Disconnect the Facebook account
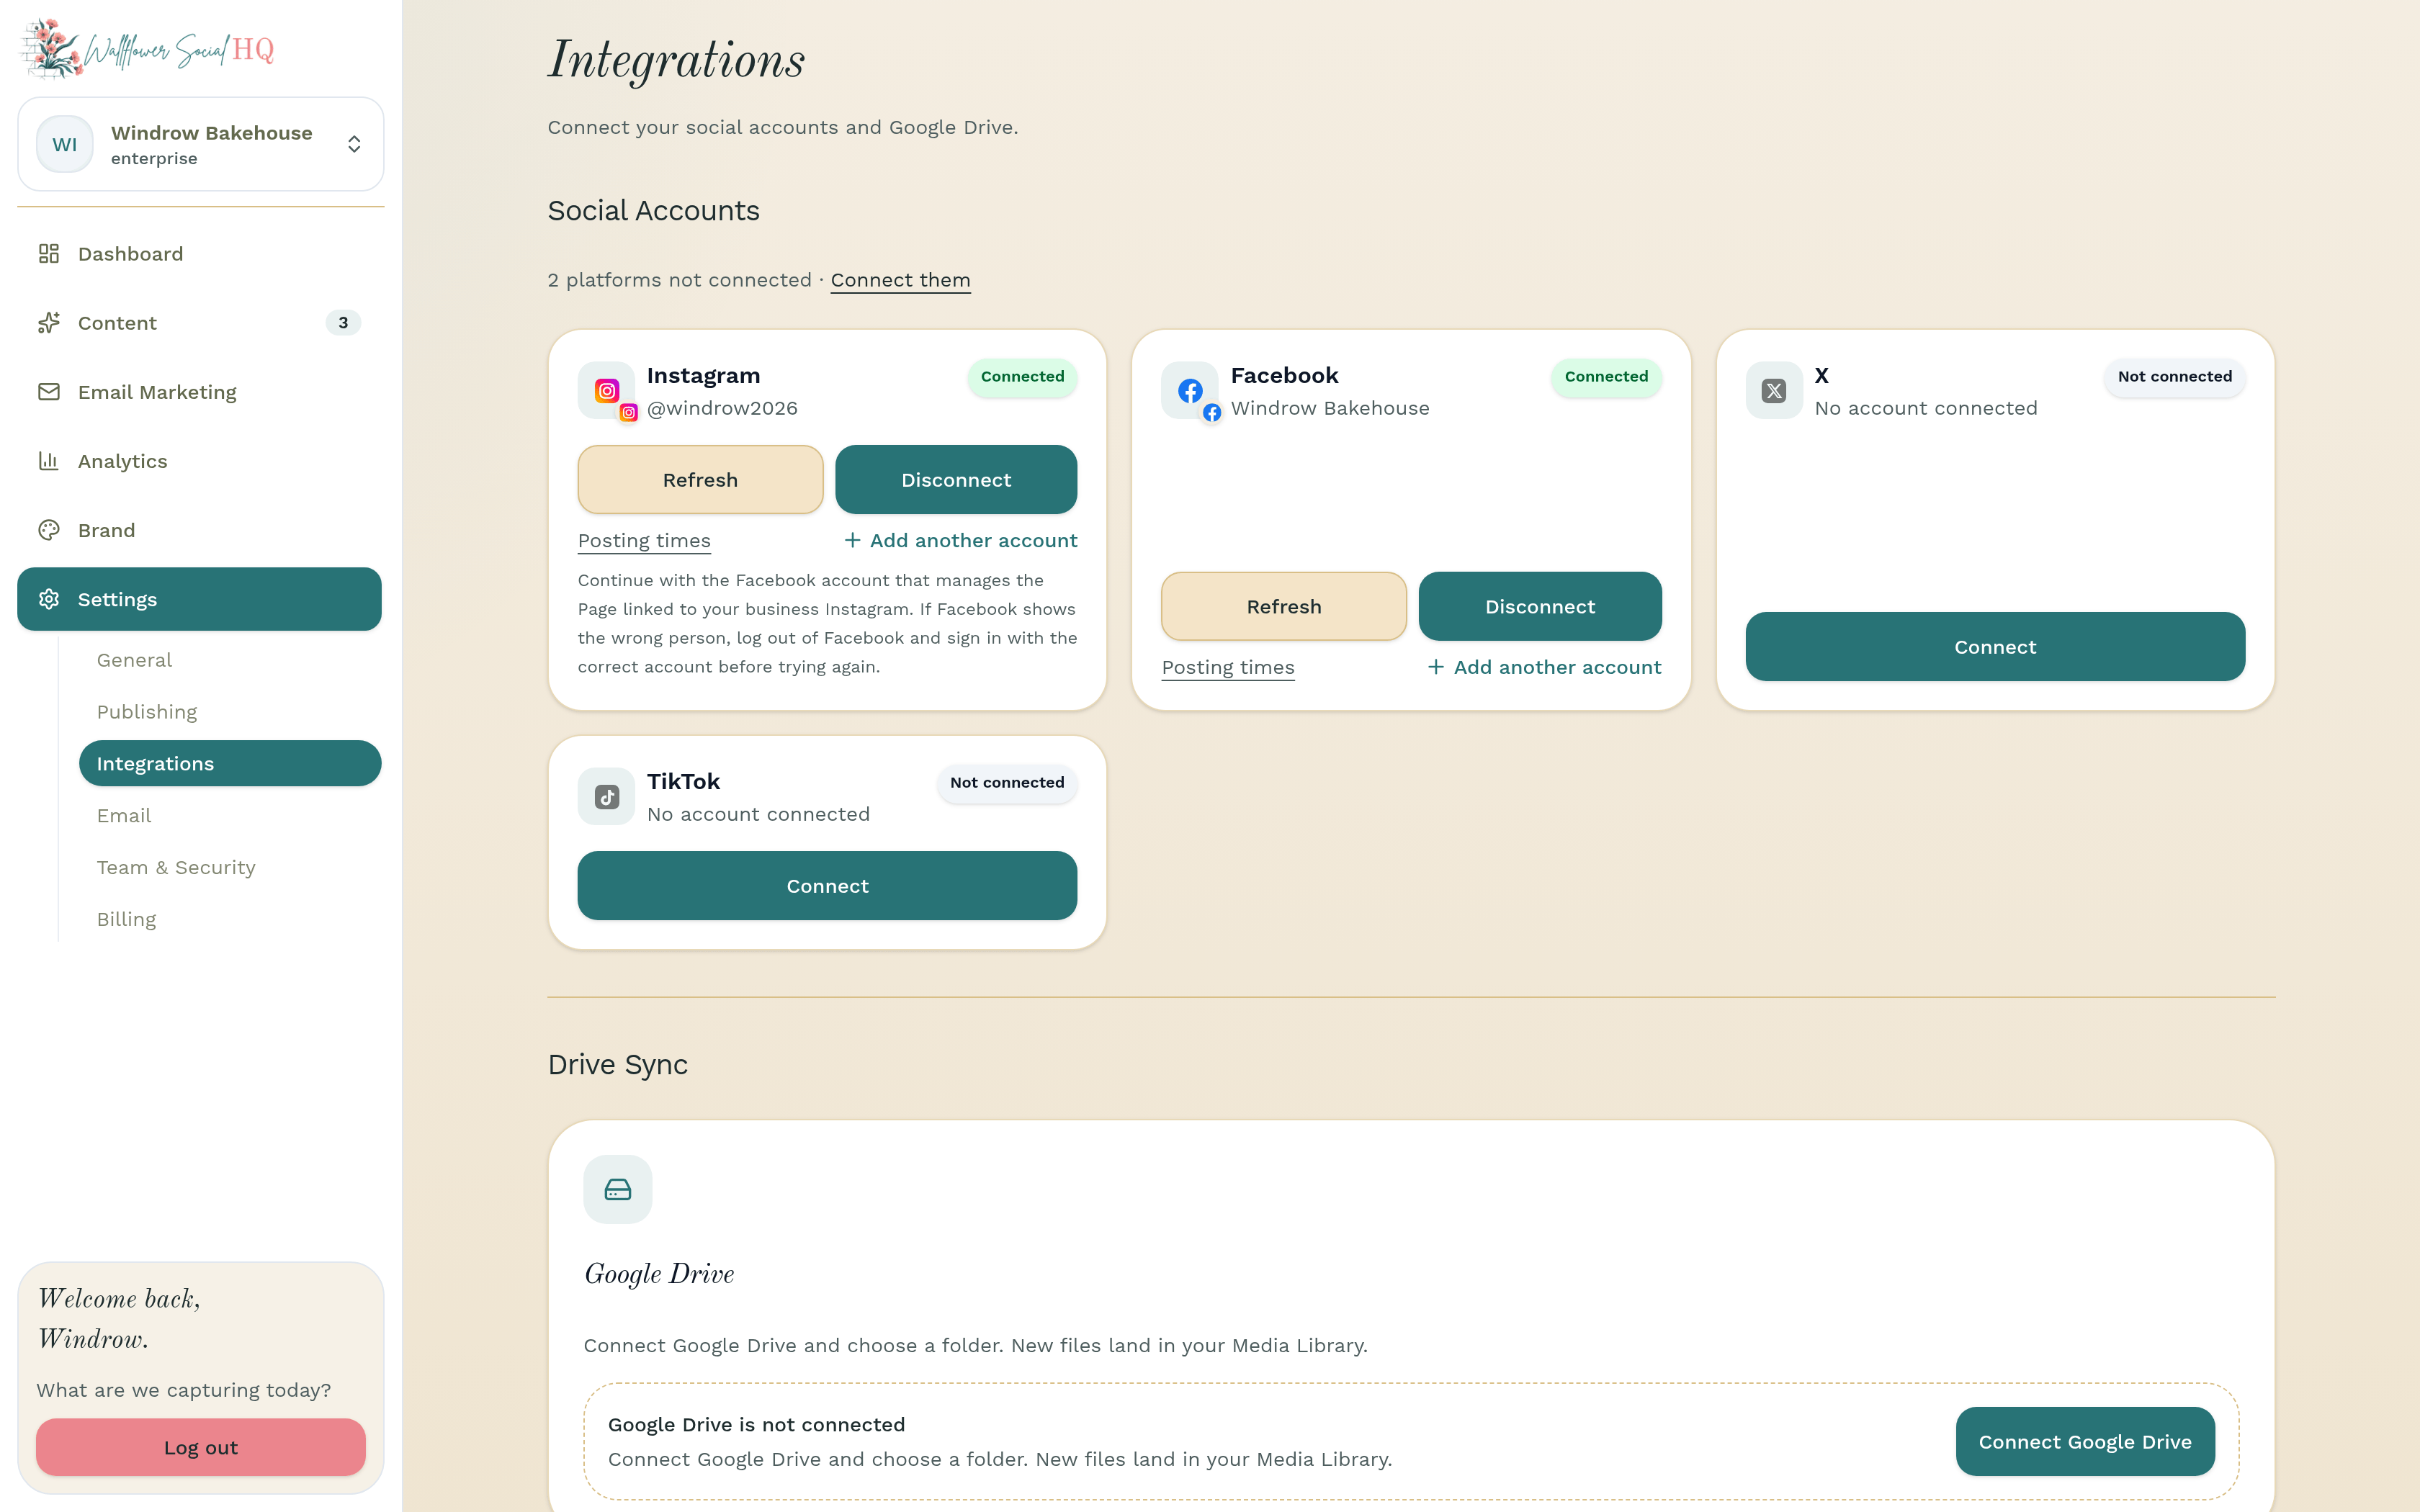The width and height of the screenshot is (2420, 1512). [x=1540, y=607]
